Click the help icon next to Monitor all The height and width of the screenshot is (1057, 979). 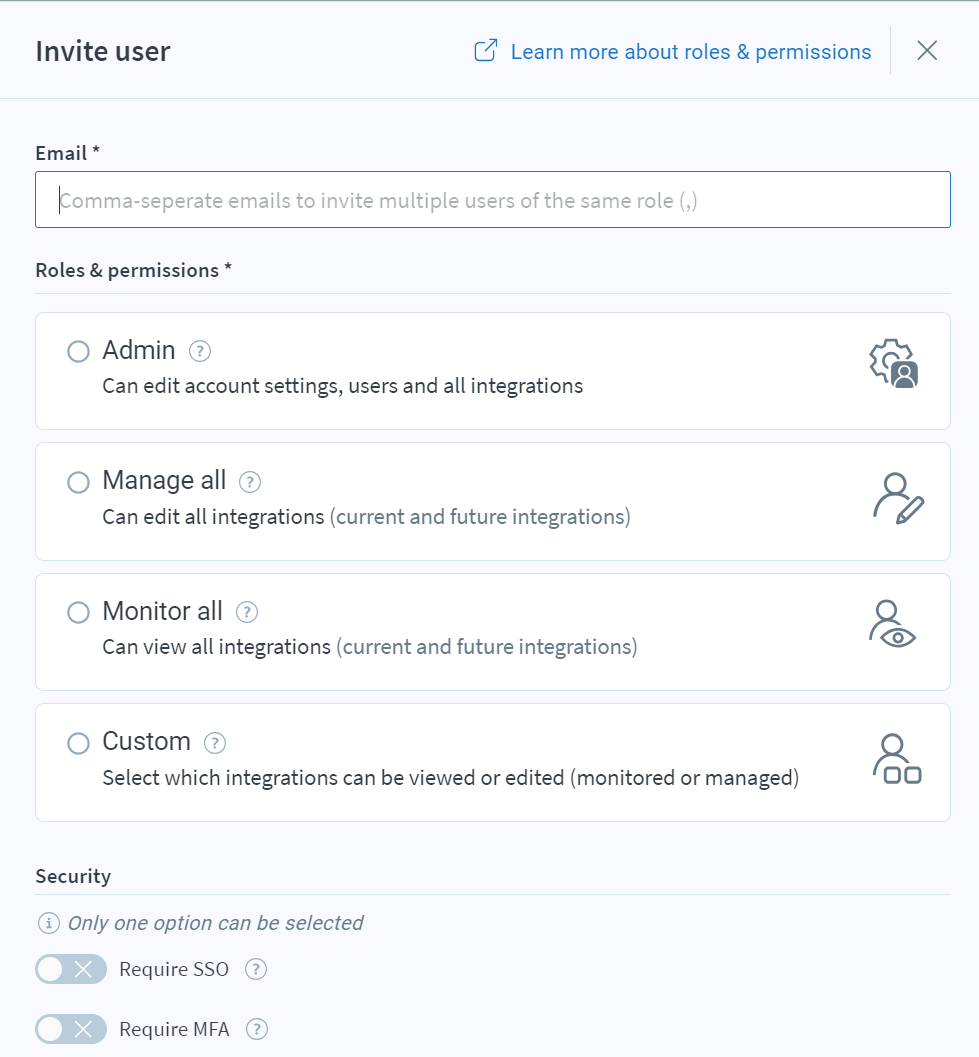[x=247, y=612]
